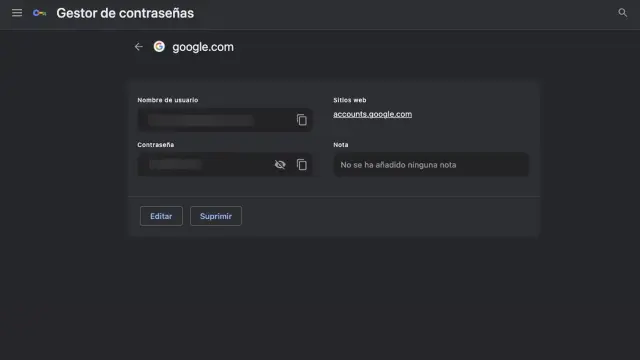Click the Nota label
The width and height of the screenshot is (640, 360).
pyautogui.click(x=341, y=144)
